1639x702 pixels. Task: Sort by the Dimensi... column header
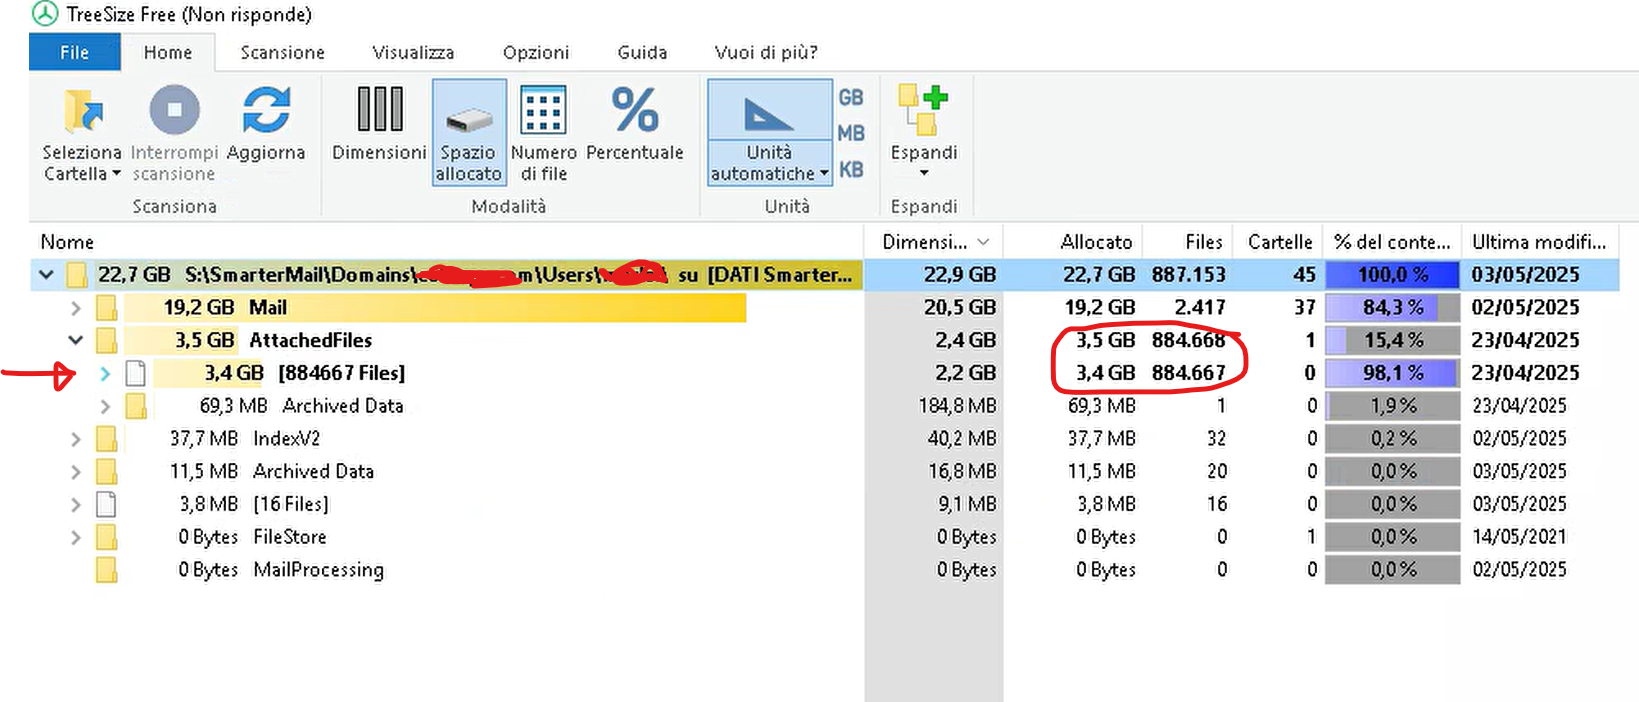[934, 242]
